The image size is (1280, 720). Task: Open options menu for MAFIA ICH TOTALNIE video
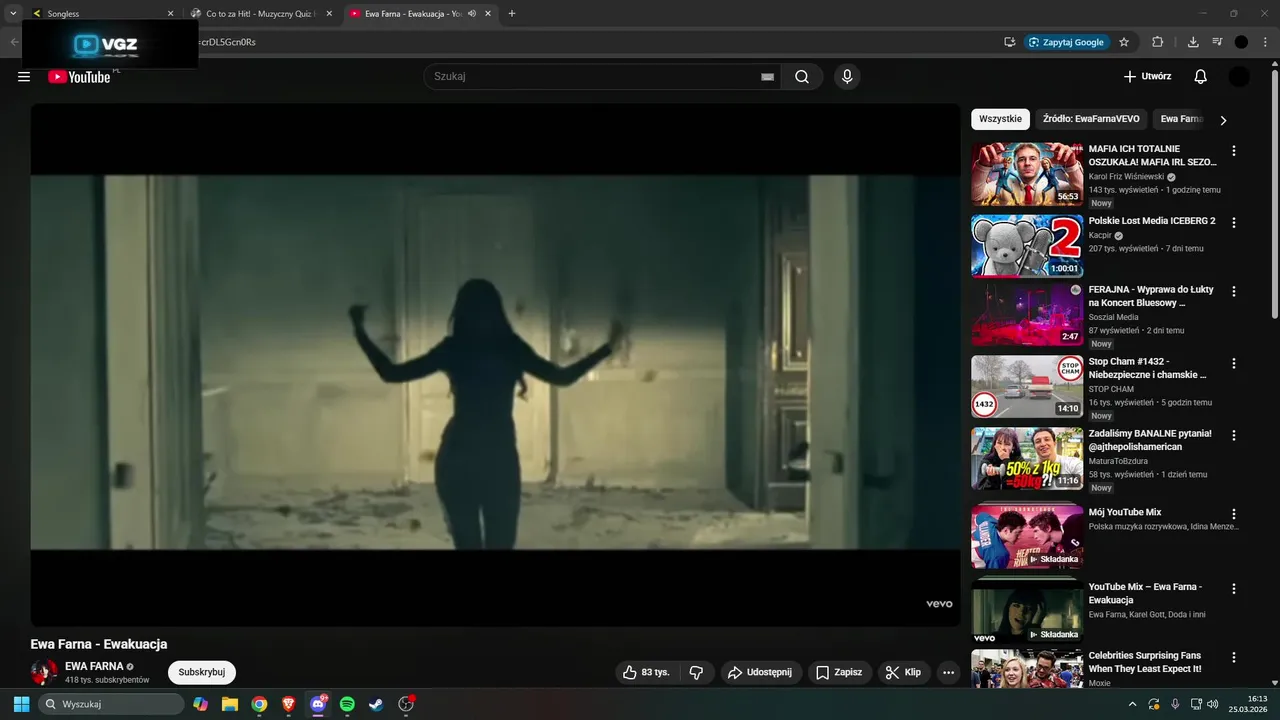pyautogui.click(x=1234, y=151)
